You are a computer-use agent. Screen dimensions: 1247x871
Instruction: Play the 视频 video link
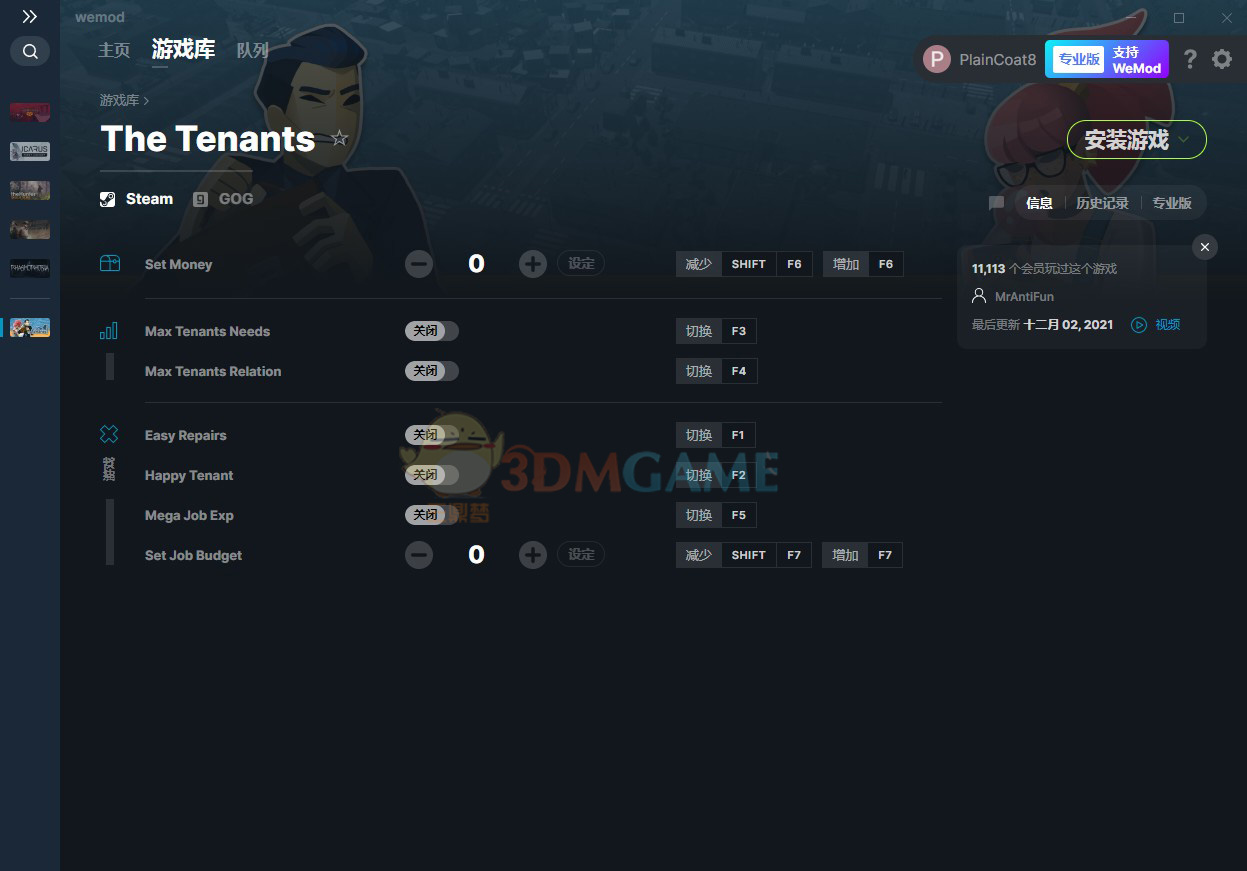(x=1156, y=325)
